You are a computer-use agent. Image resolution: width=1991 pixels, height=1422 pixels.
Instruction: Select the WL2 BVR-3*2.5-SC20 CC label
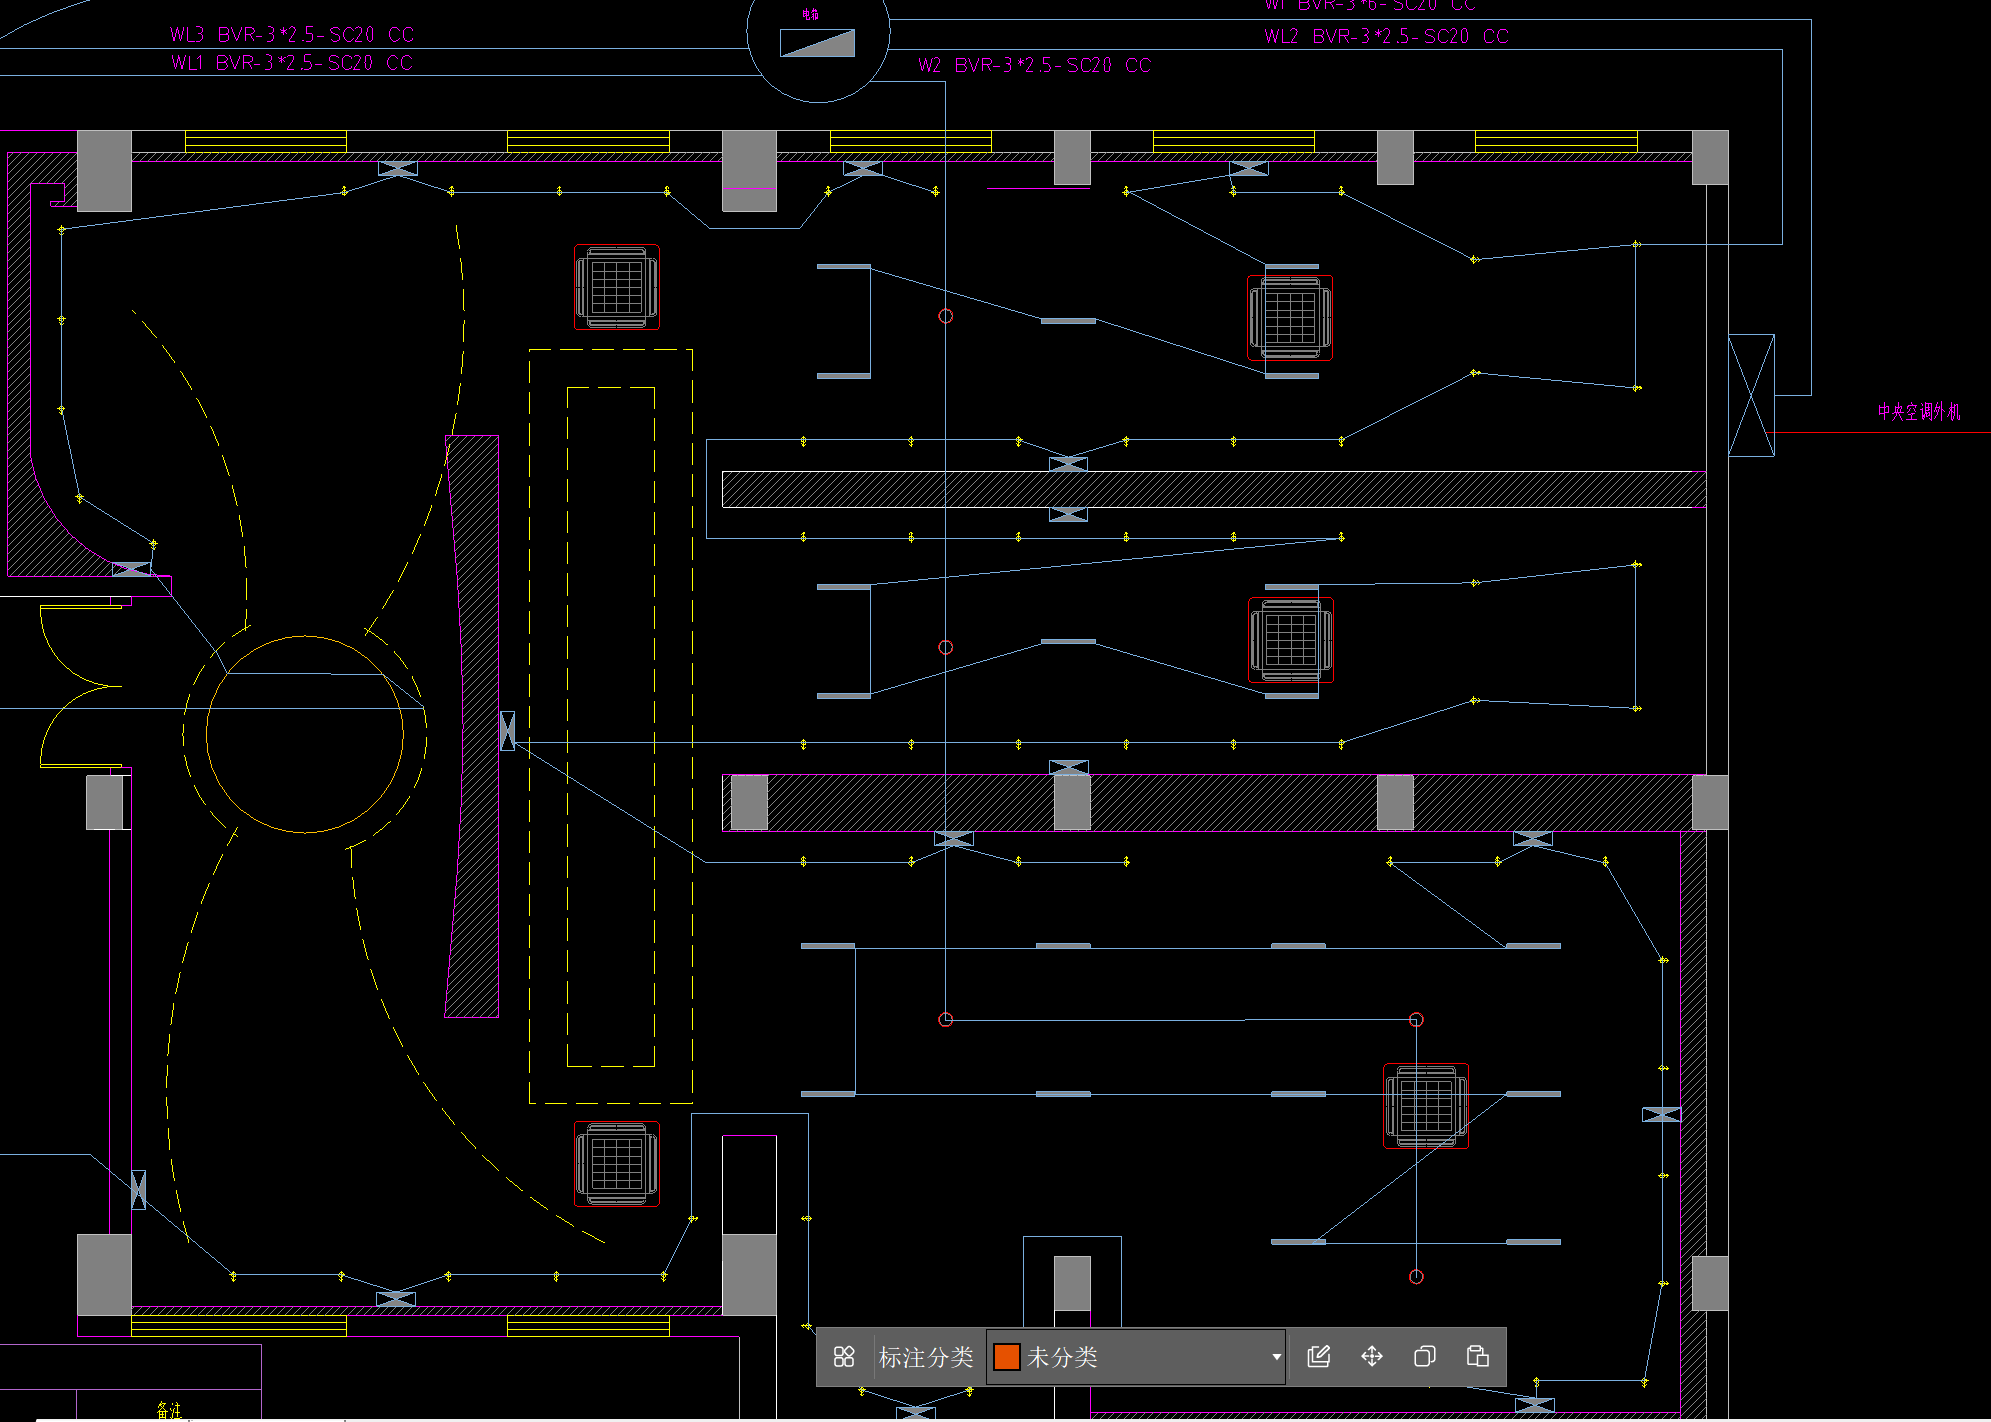[1386, 37]
